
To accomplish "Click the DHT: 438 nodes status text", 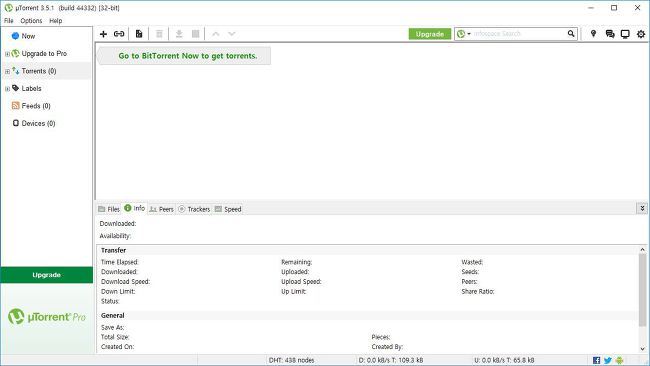I will point(291,360).
